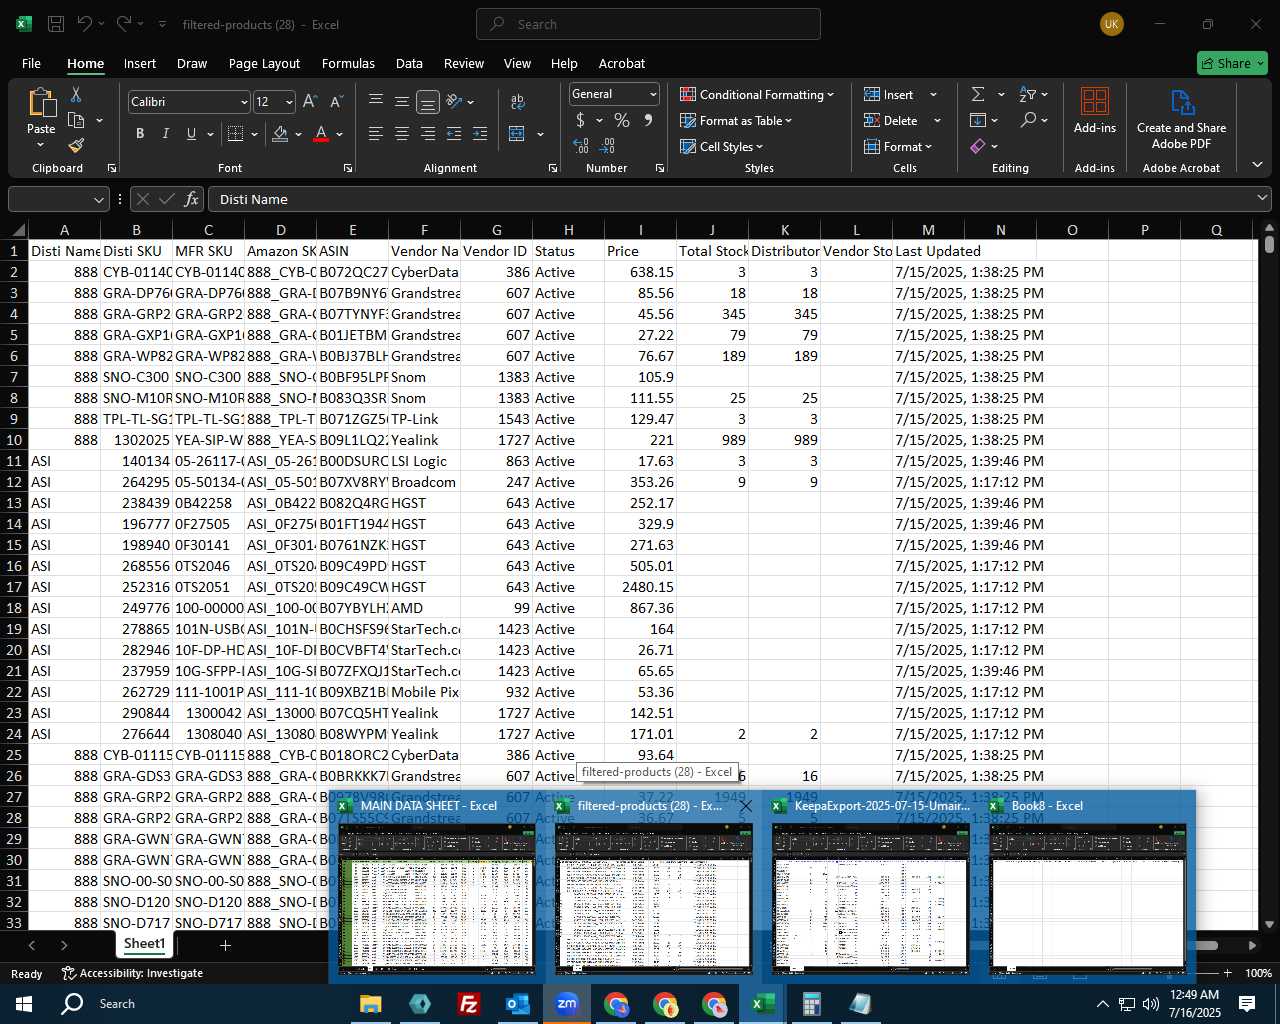This screenshot has width=1280, height=1024.
Task: Switch to the Insert ribbon tab
Action: click(x=140, y=63)
